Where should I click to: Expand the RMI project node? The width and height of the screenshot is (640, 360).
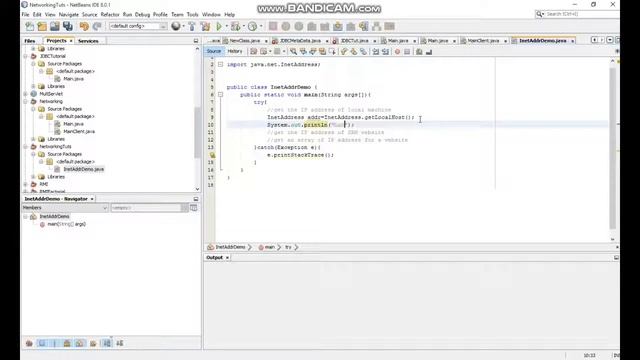[x=26, y=184]
